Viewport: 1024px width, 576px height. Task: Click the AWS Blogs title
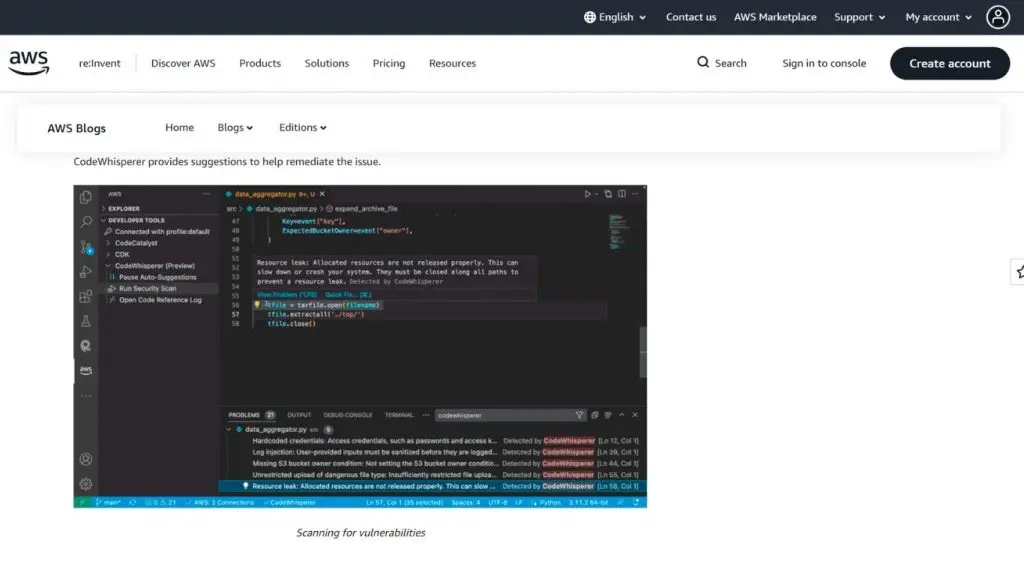[76, 128]
